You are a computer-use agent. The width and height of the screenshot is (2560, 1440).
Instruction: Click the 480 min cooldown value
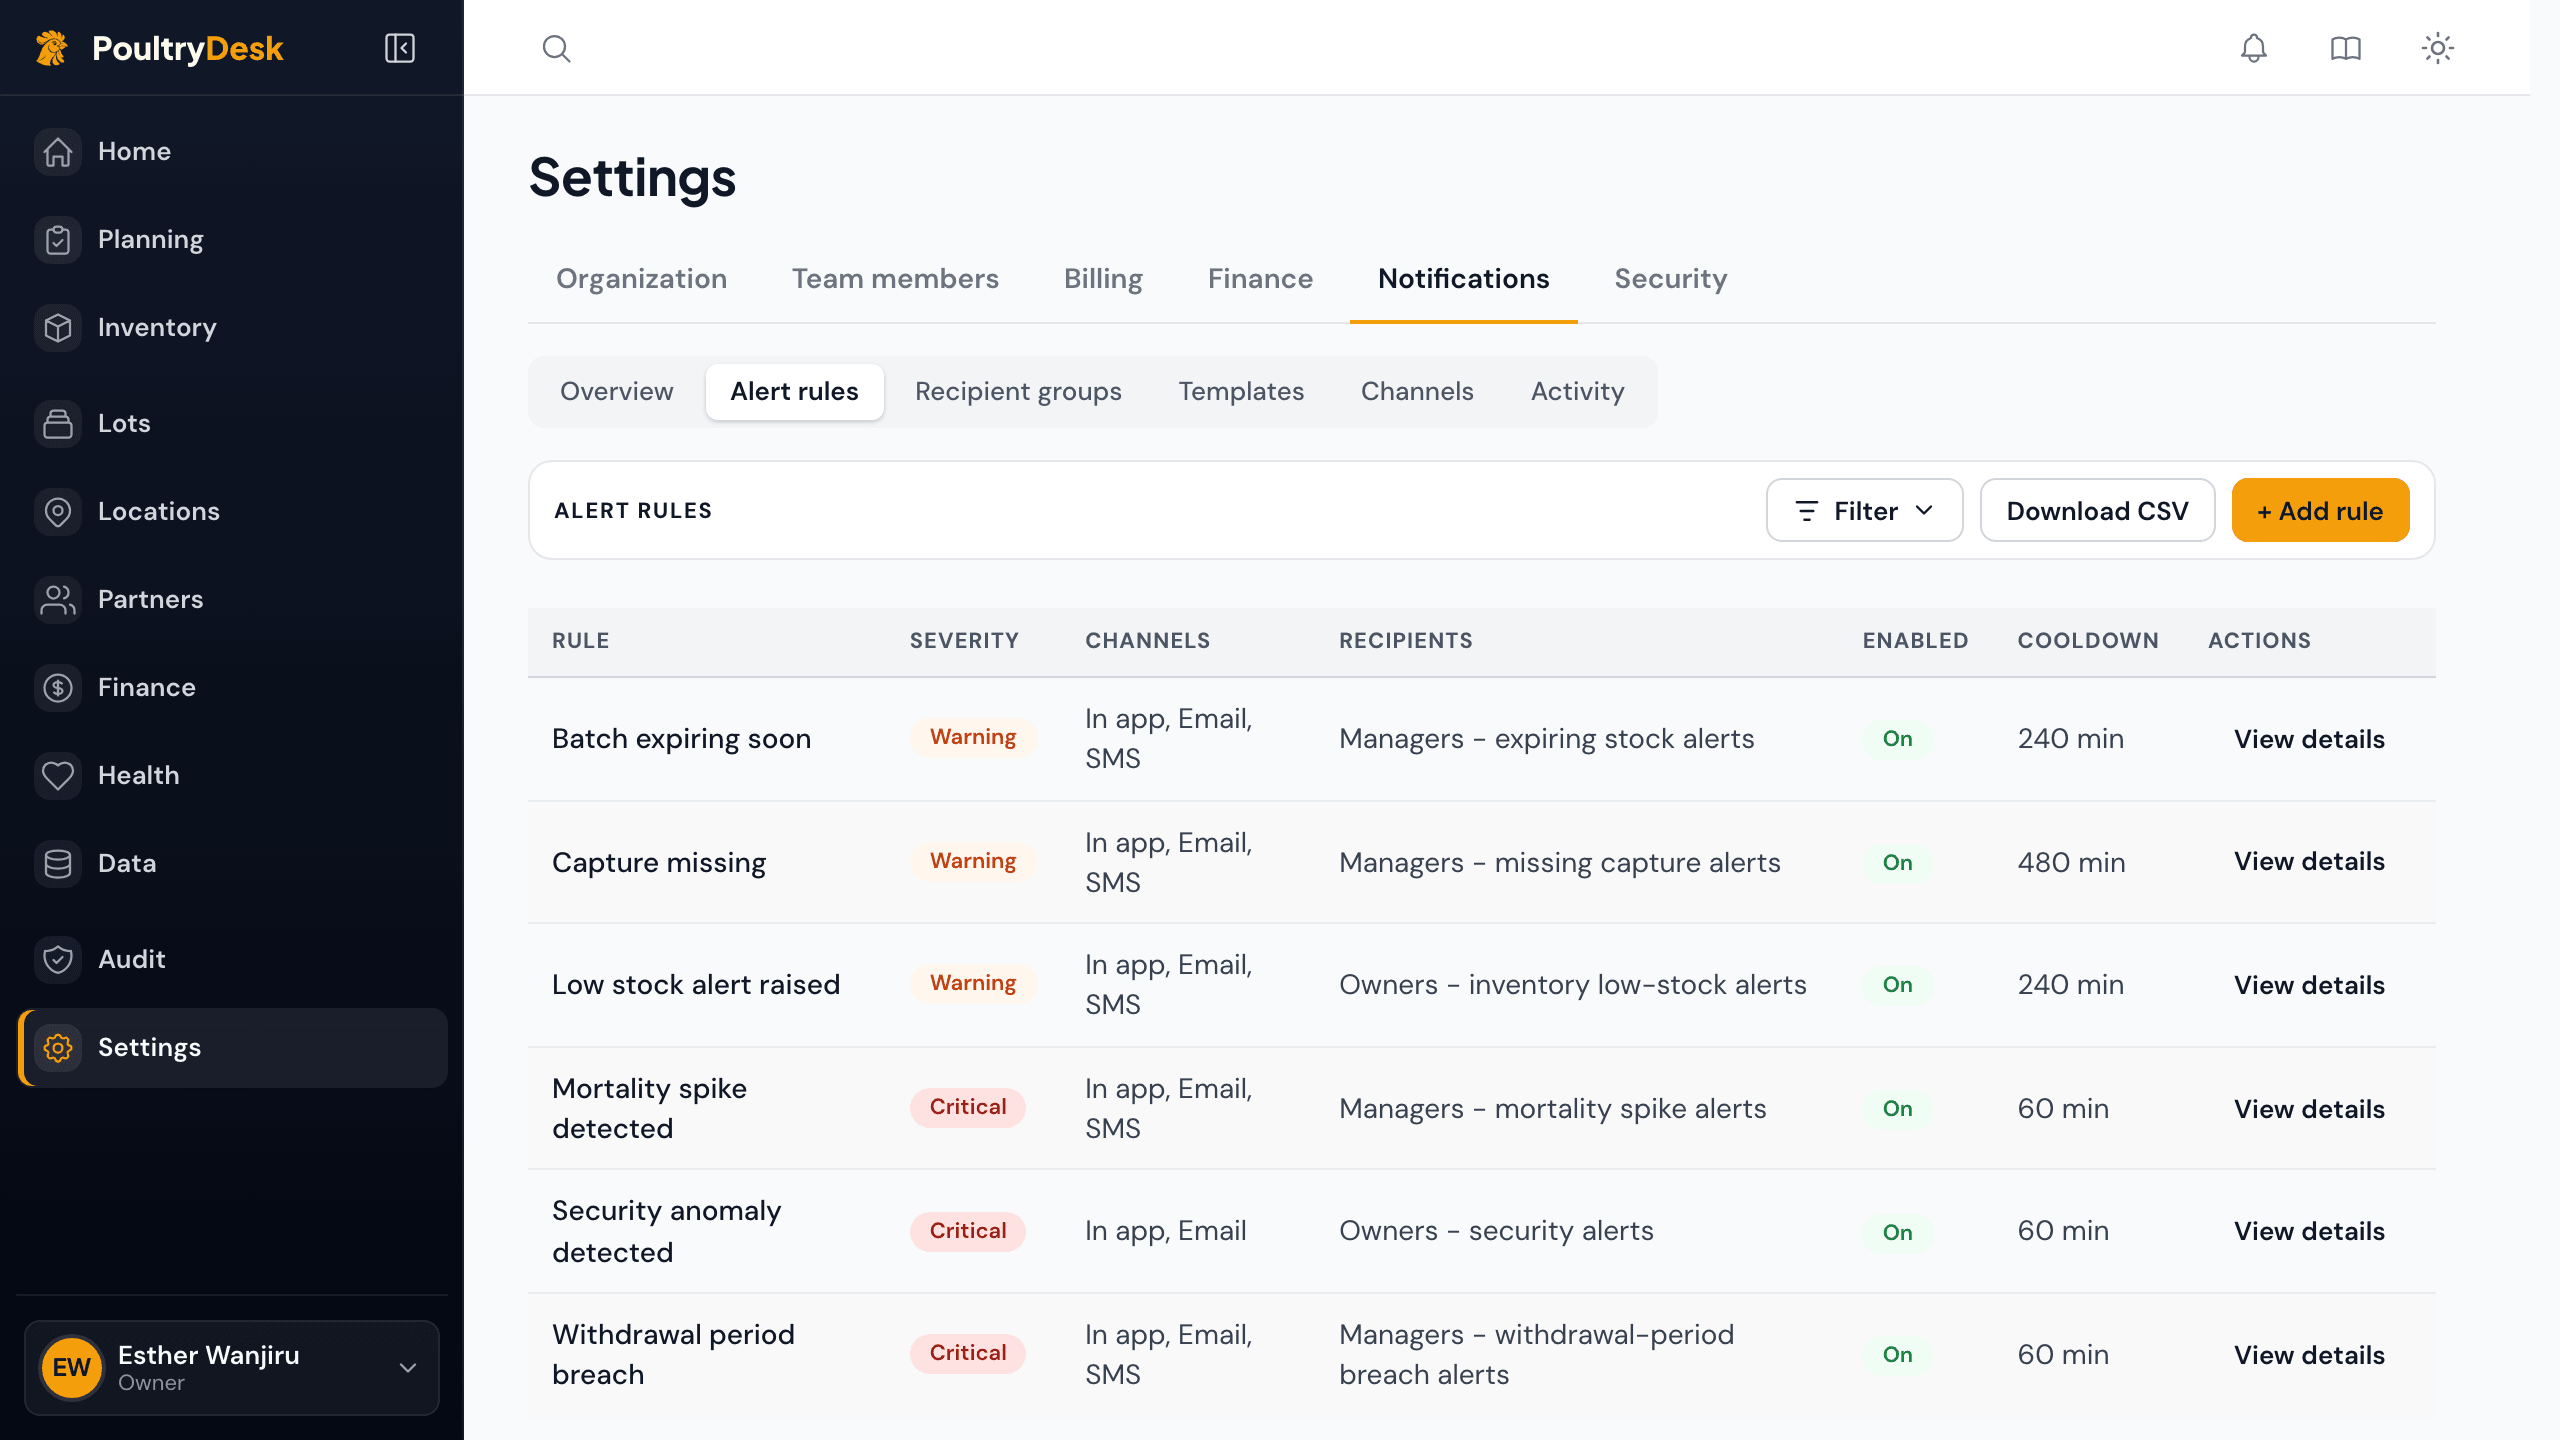tap(2071, 863)
